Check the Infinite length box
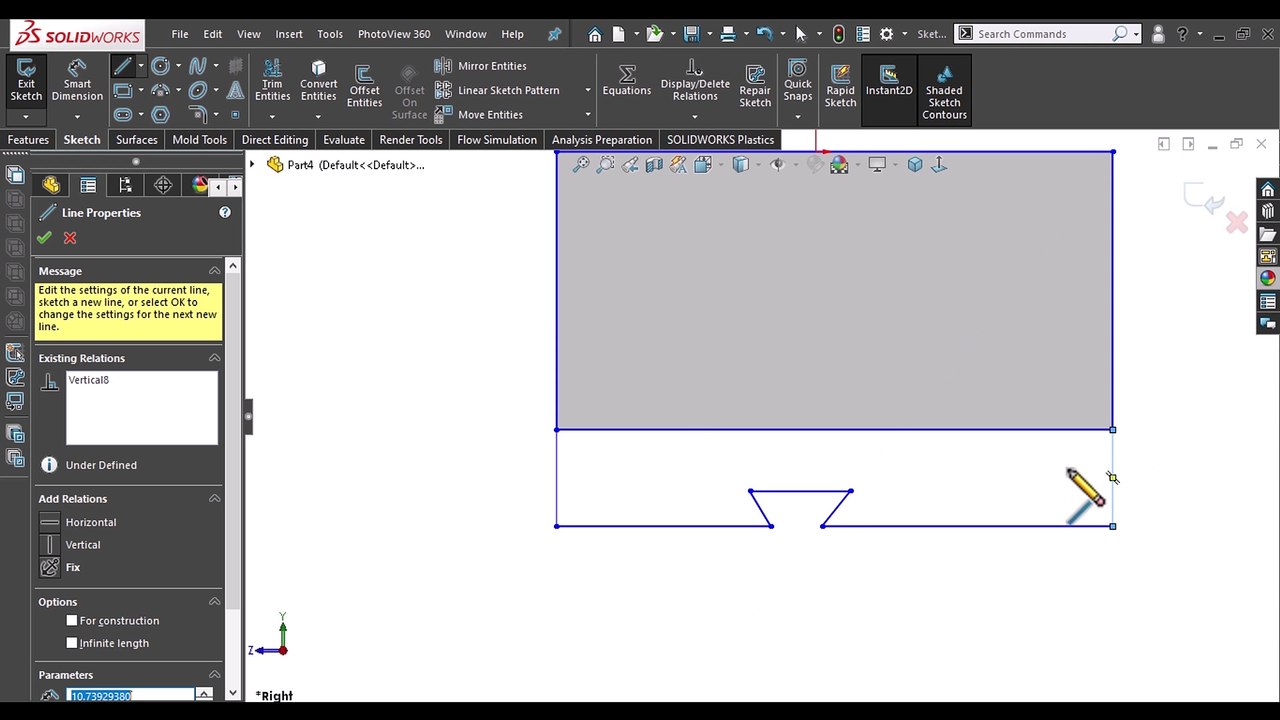This screenshot has height=720, width=1280. coord(71,643)
